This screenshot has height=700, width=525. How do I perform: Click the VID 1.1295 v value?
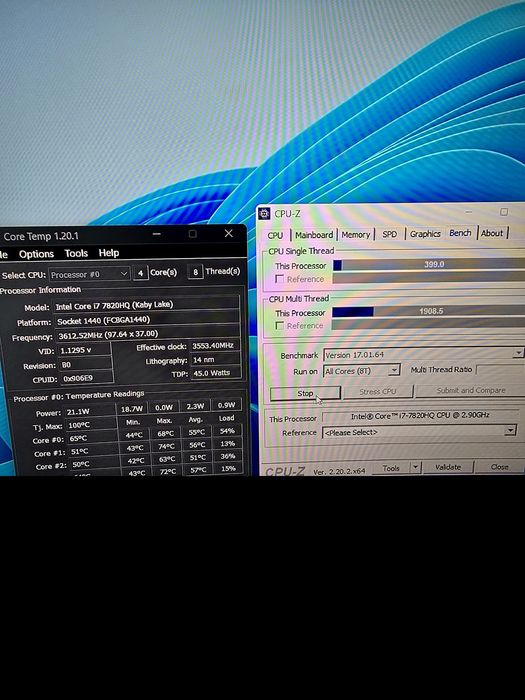[x=84, y=350]
